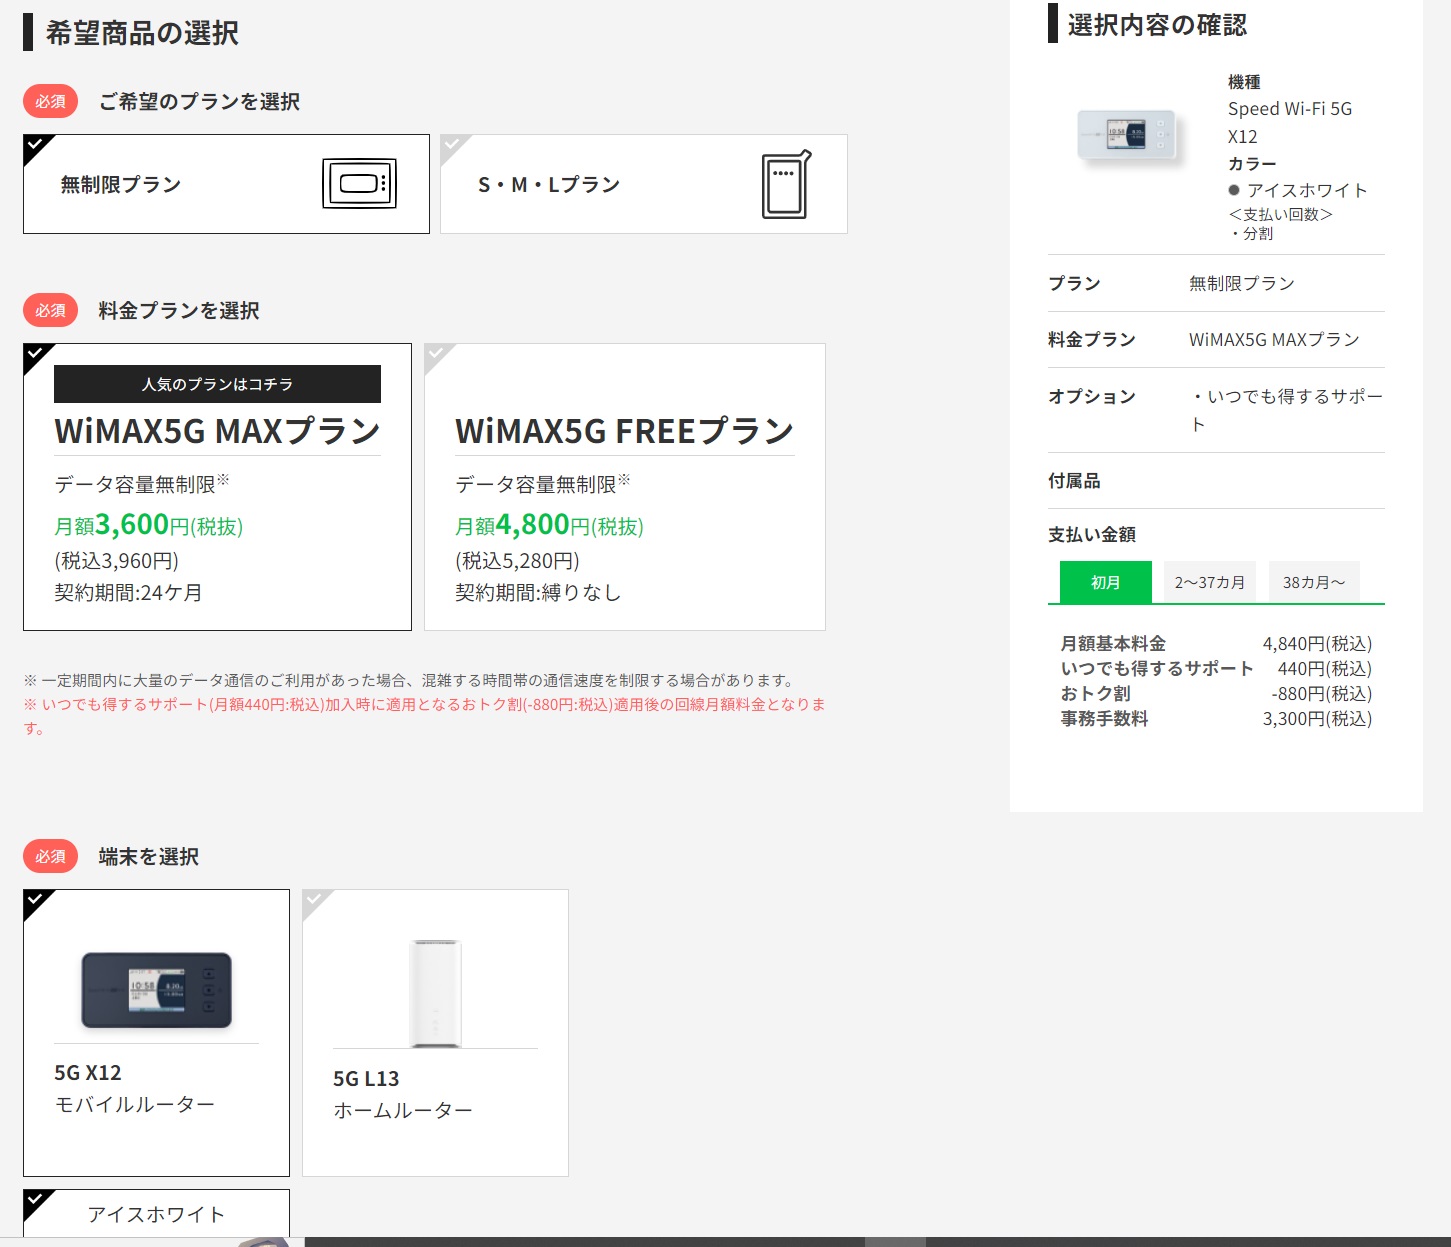Pick the アイスホワイト color option
The width and height of the screenshot is (1451, 1247).
click(x=156, y=1213)
